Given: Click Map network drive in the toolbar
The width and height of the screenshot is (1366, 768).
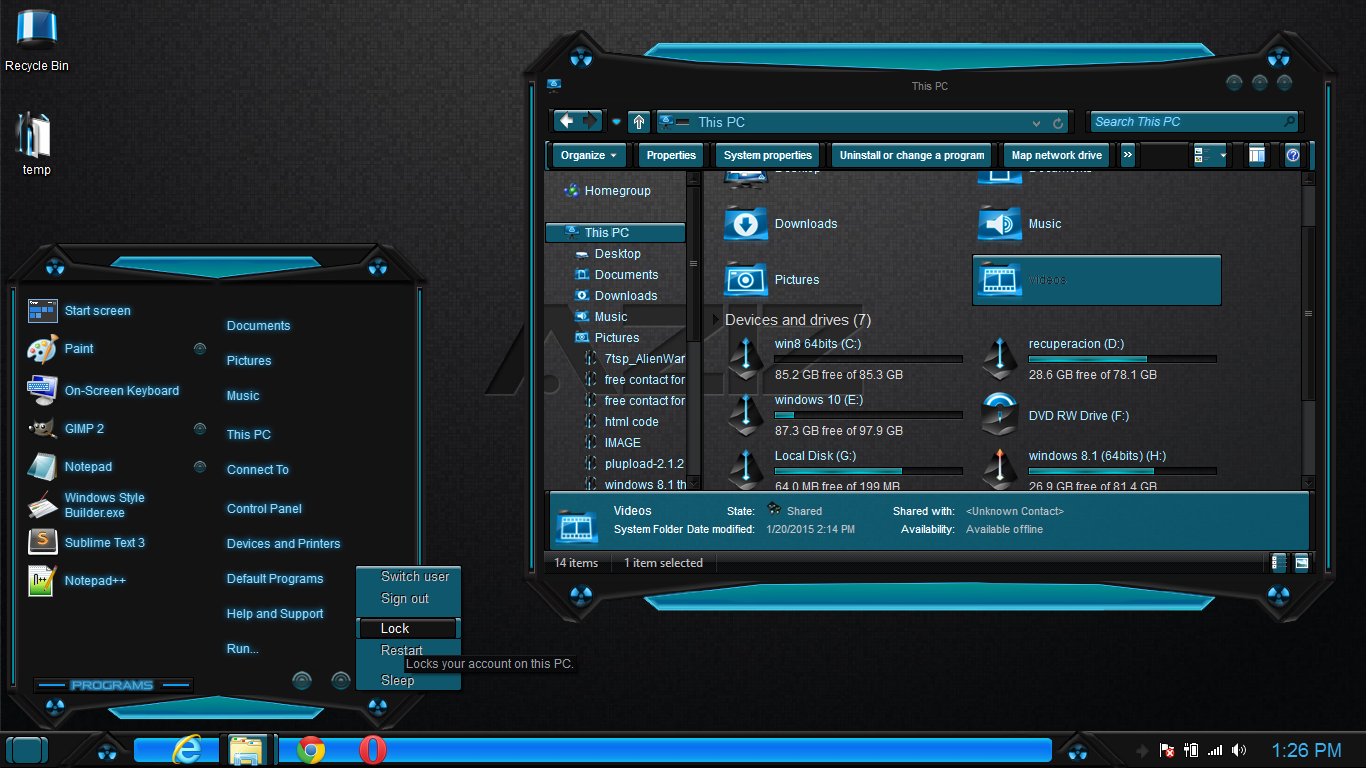Looking at the screenshot, I should coord(1057,155).
